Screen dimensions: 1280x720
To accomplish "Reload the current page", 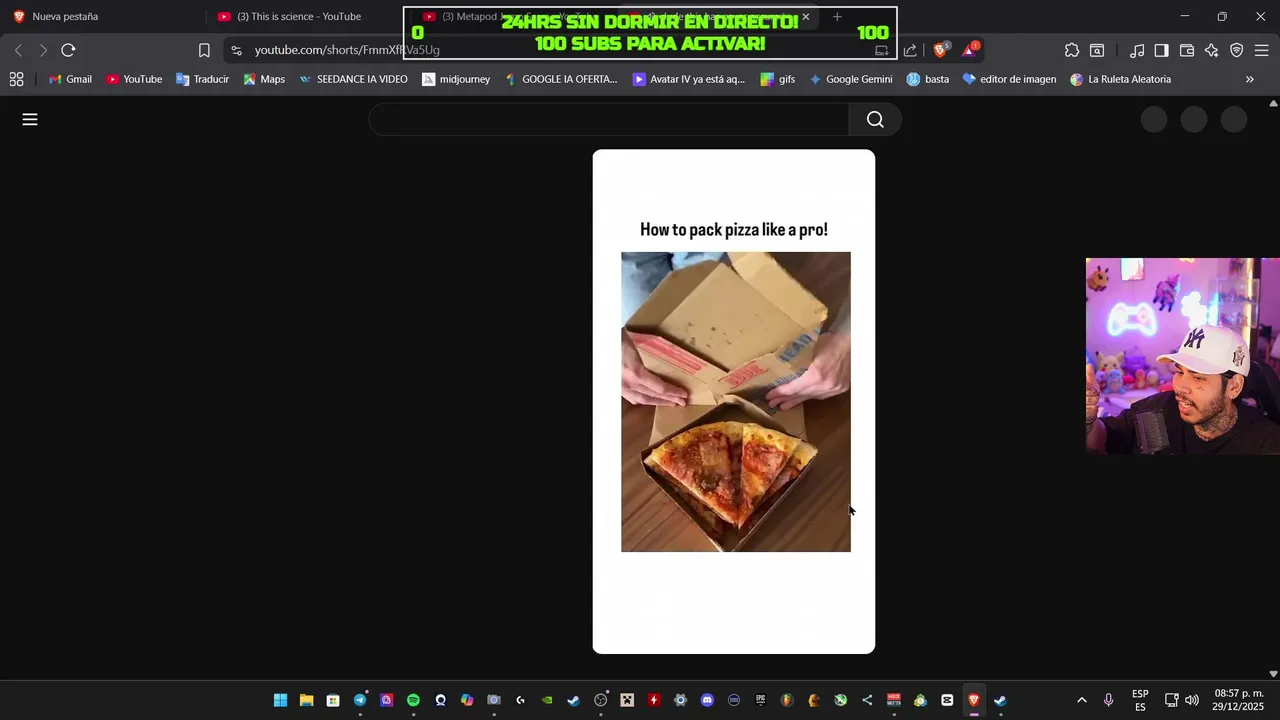I will [x=68, y=50].
